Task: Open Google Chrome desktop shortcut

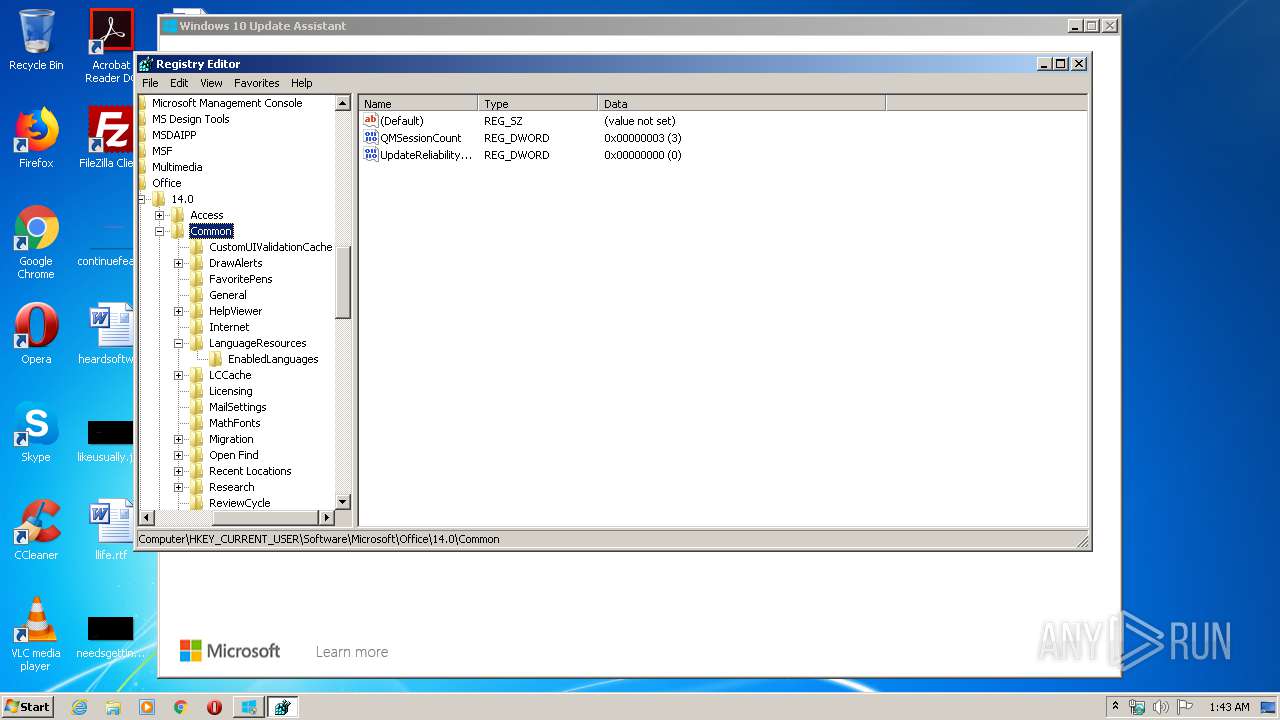Action: 36,242
